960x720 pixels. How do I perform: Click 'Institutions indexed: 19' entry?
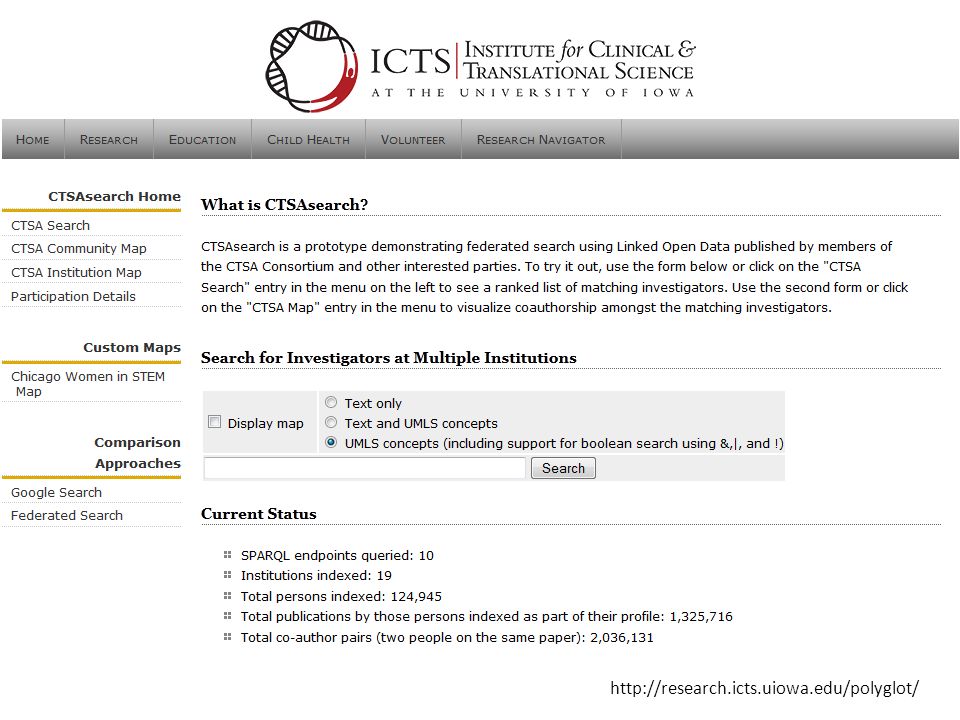tap(316, 576)
